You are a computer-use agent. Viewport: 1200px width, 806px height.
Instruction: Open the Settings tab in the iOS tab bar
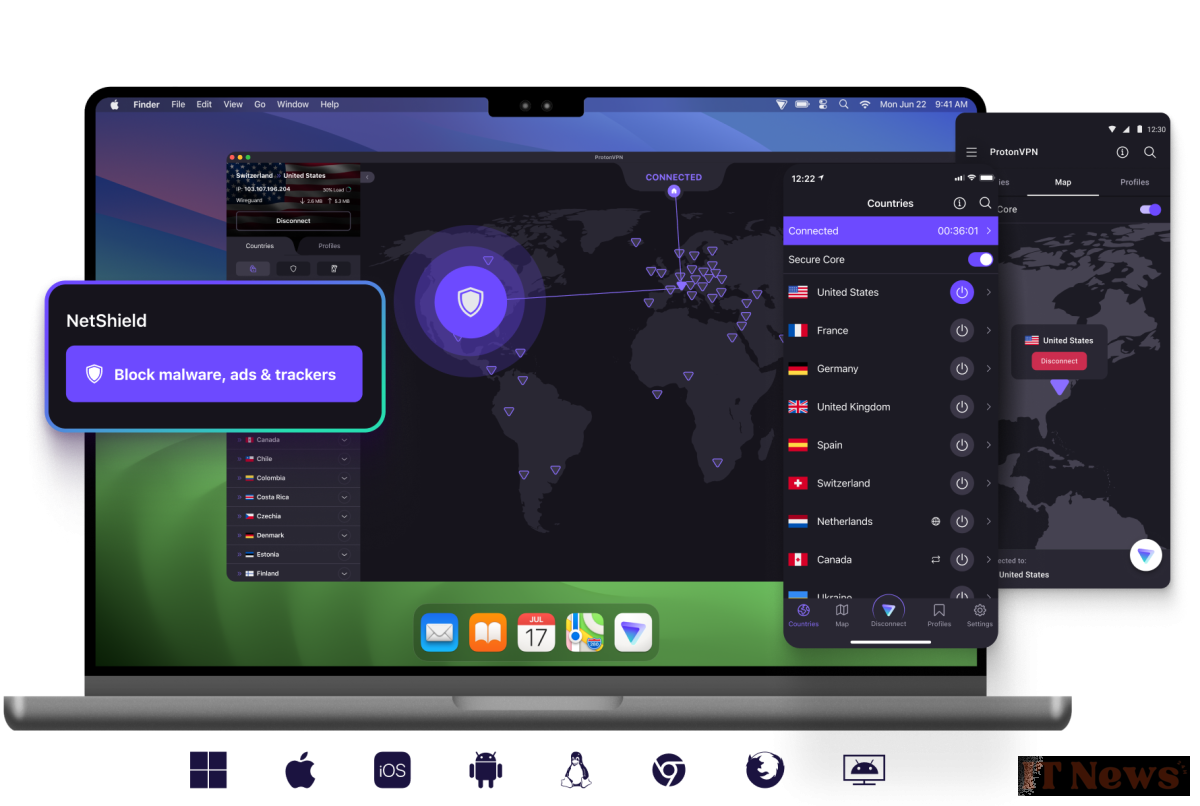[x=980, y=614]
